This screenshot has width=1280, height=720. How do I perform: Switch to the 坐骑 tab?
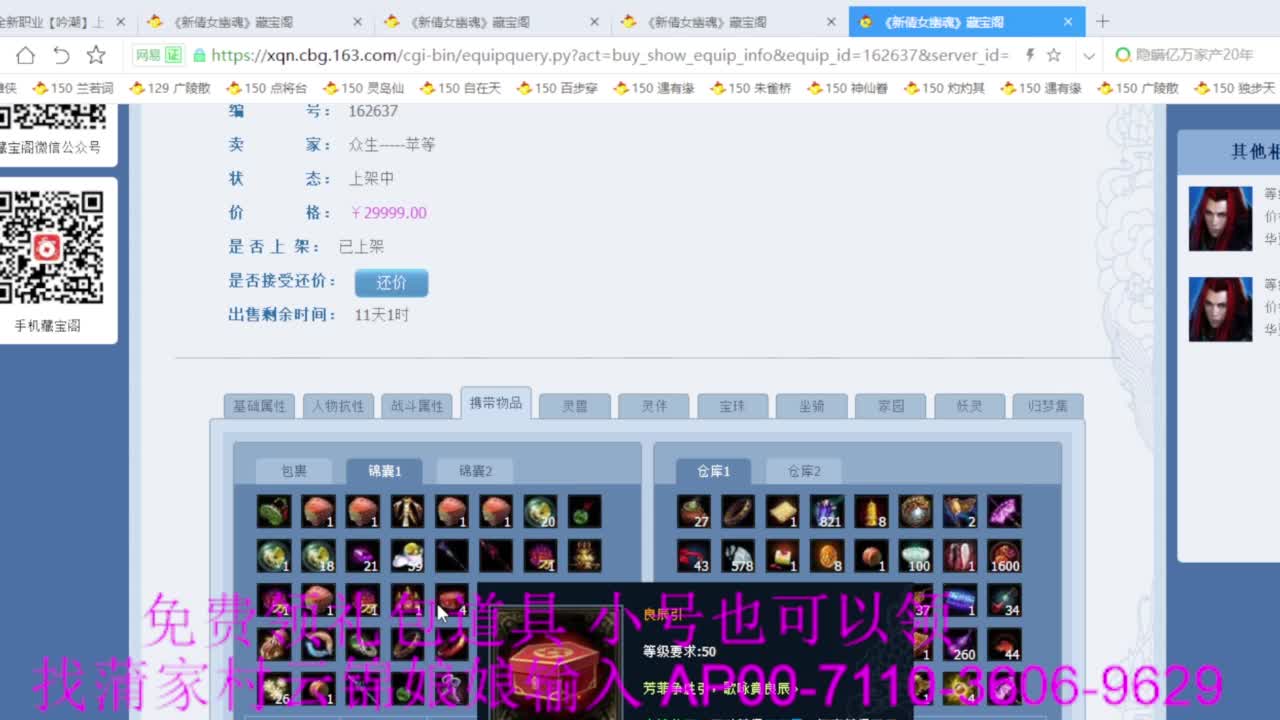tap(811, 406)
